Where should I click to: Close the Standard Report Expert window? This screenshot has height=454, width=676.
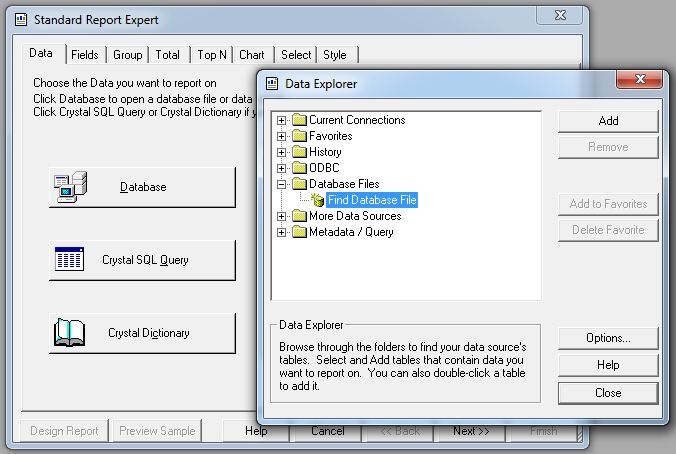coord(560,15)
